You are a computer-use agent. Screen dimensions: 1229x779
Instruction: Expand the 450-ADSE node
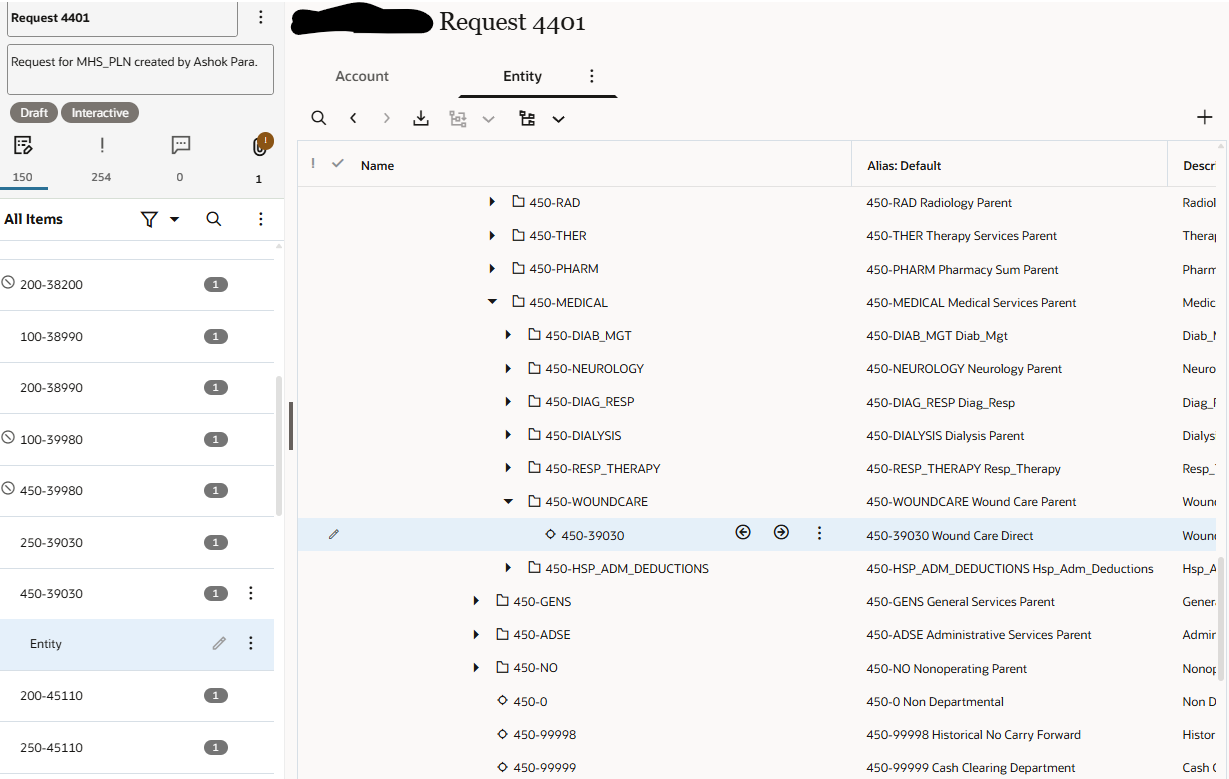click(476, 634)
